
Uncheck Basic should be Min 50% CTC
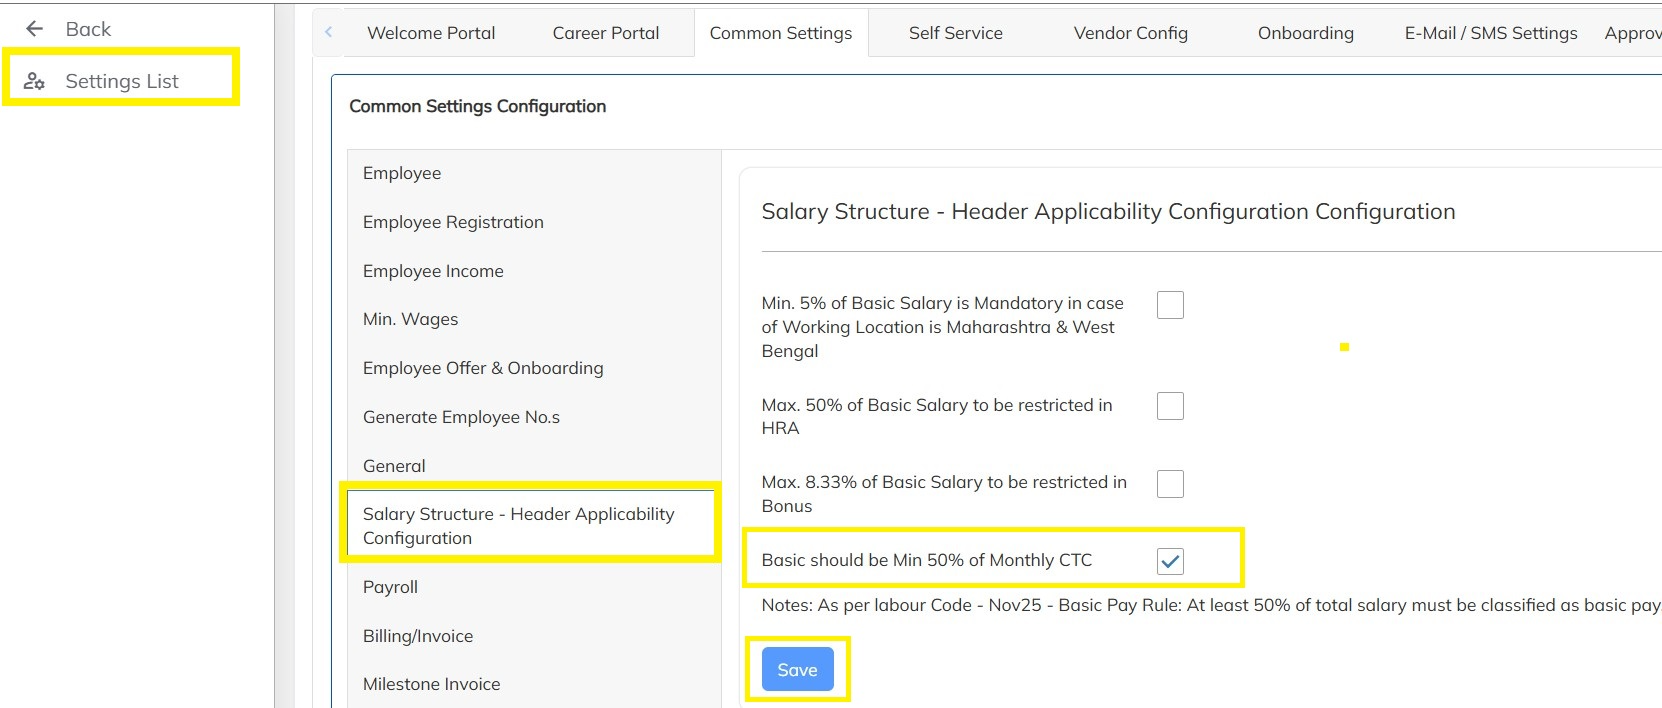[x=1170, y=561]
